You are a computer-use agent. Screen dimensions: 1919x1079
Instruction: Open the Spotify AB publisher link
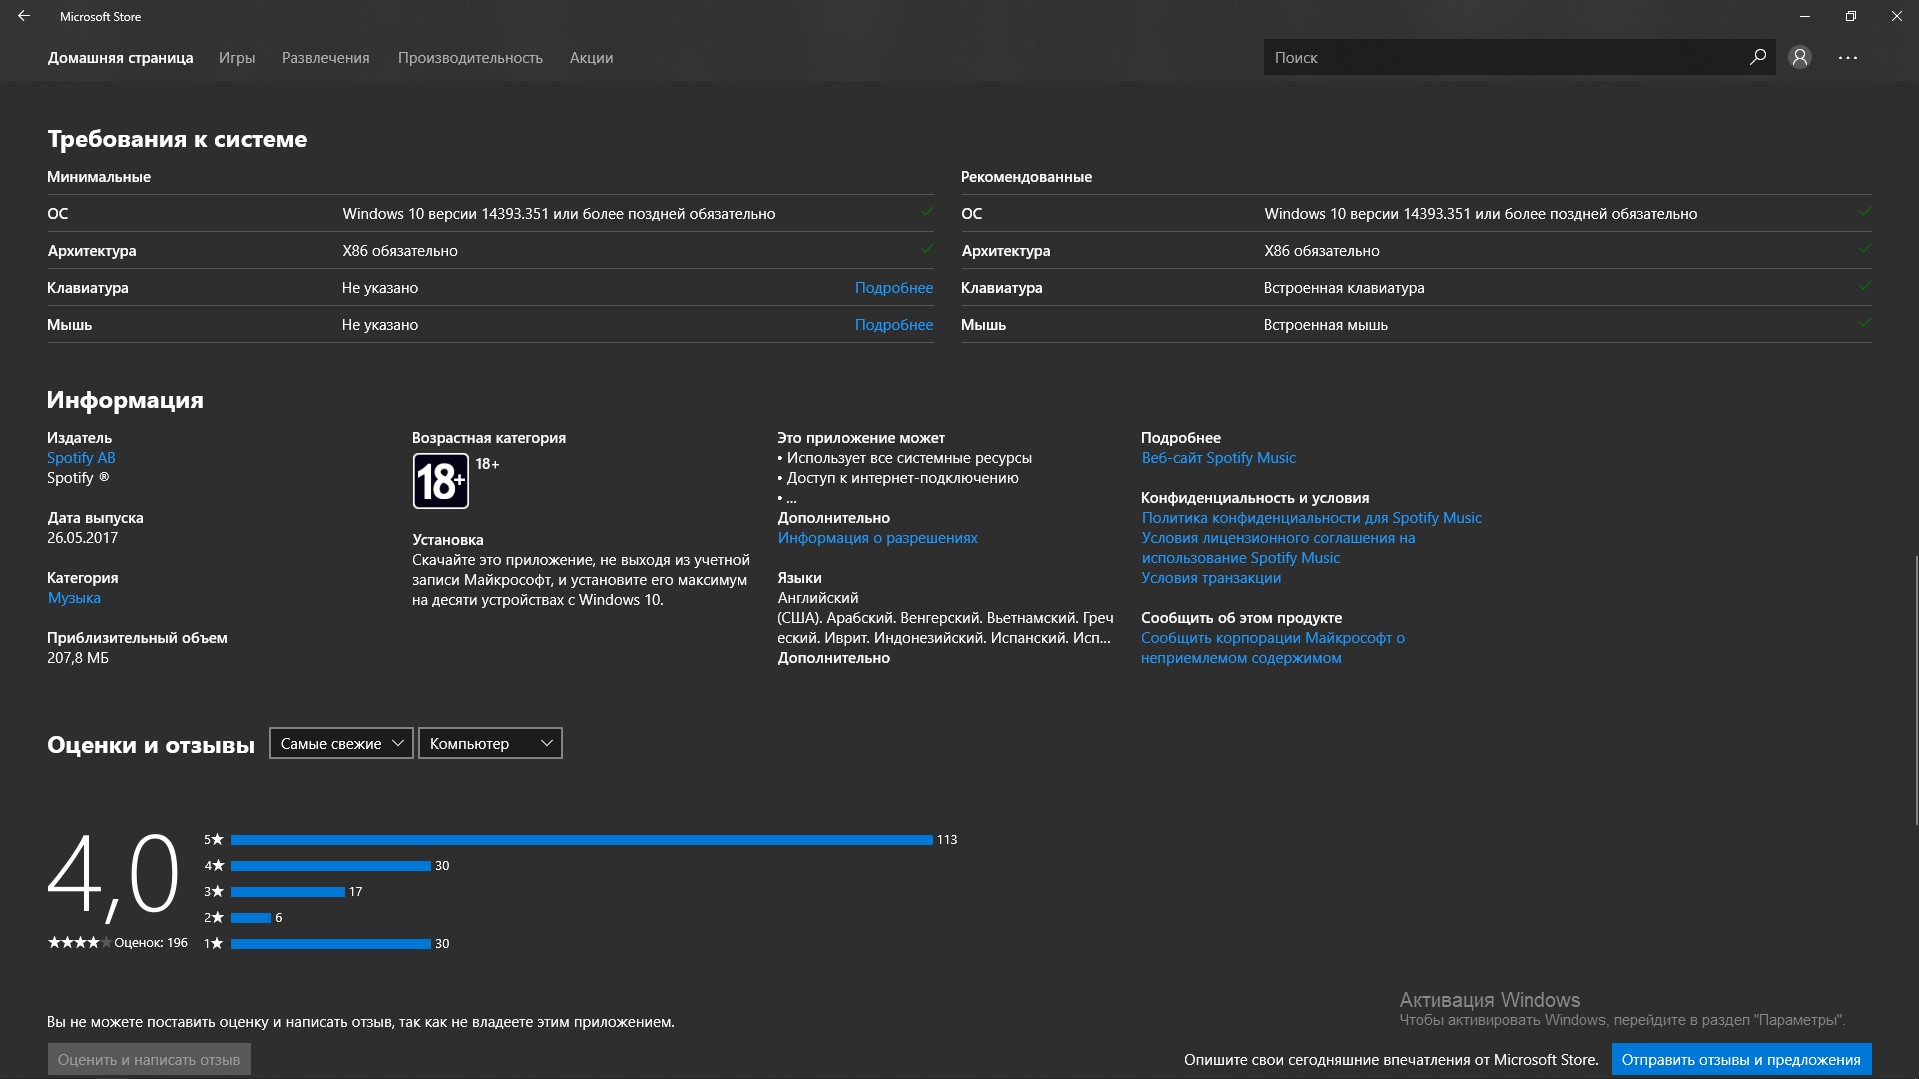[x=81, y=458]
